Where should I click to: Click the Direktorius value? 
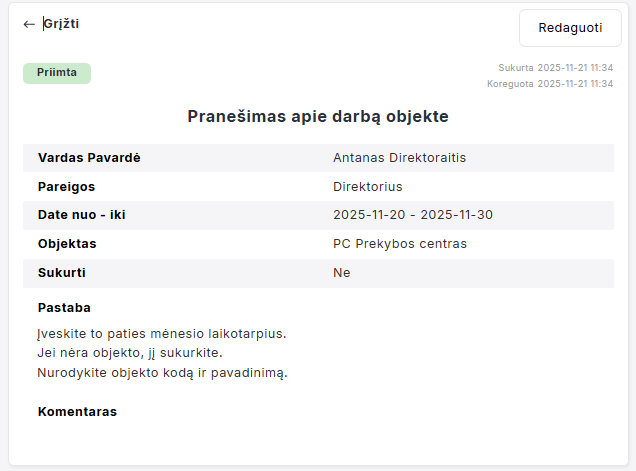pyautogui.click(x=367, y=187)
